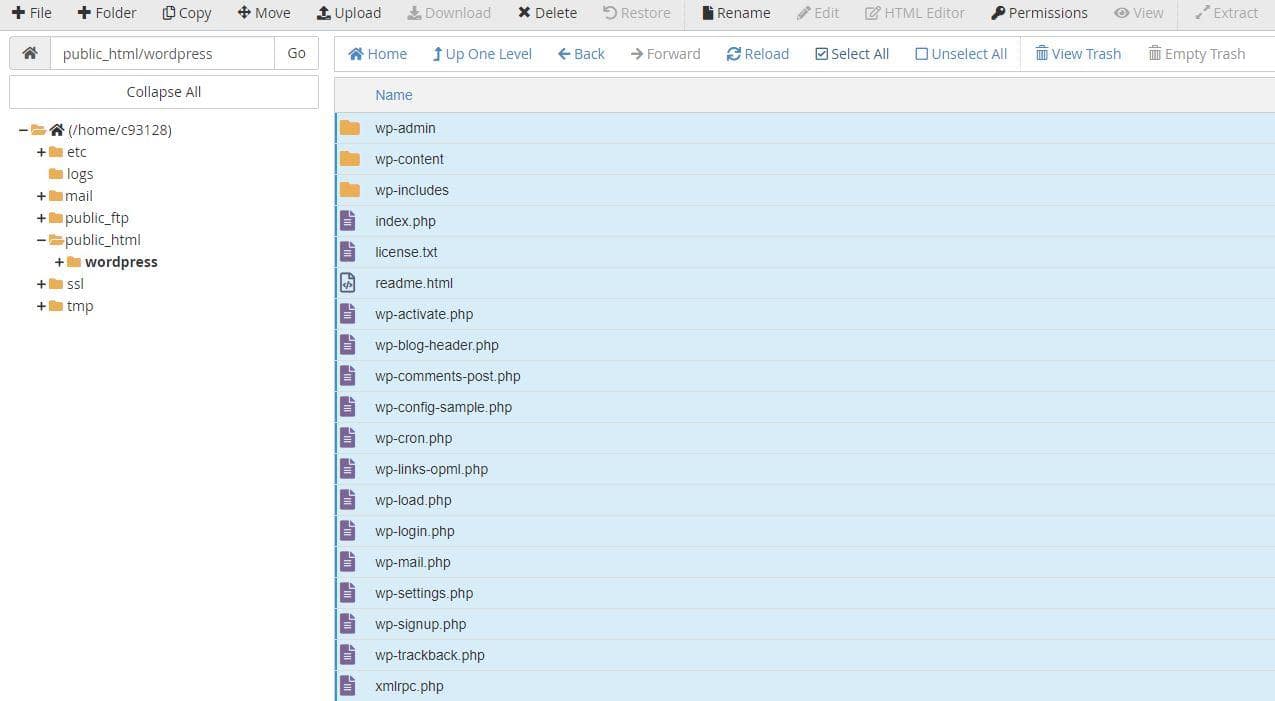Click the path input field public_html/wordpress

pyautogui.click(x=162, y=53)
